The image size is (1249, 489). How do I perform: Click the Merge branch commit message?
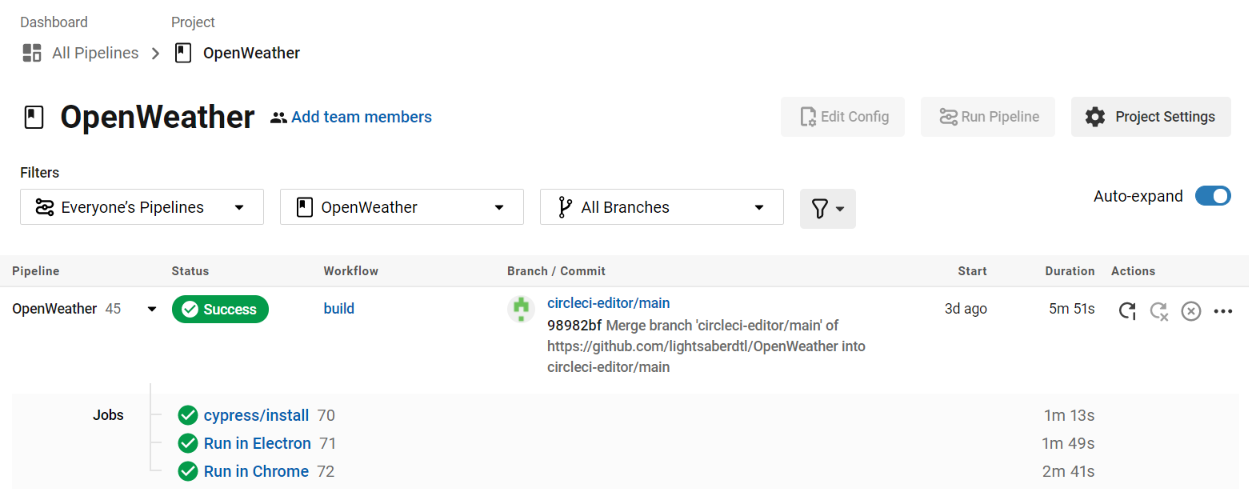coord(706,346)
